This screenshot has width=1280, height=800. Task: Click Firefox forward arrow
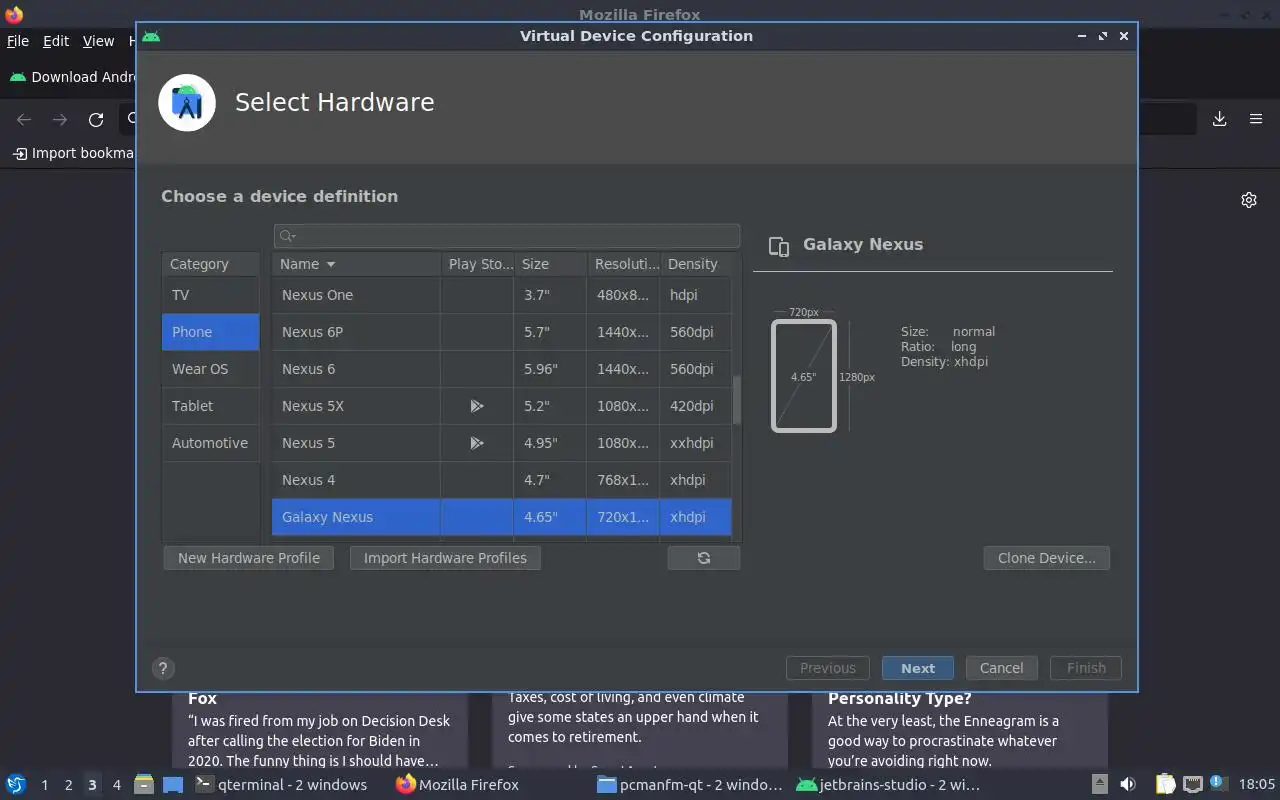click(60, 120)
